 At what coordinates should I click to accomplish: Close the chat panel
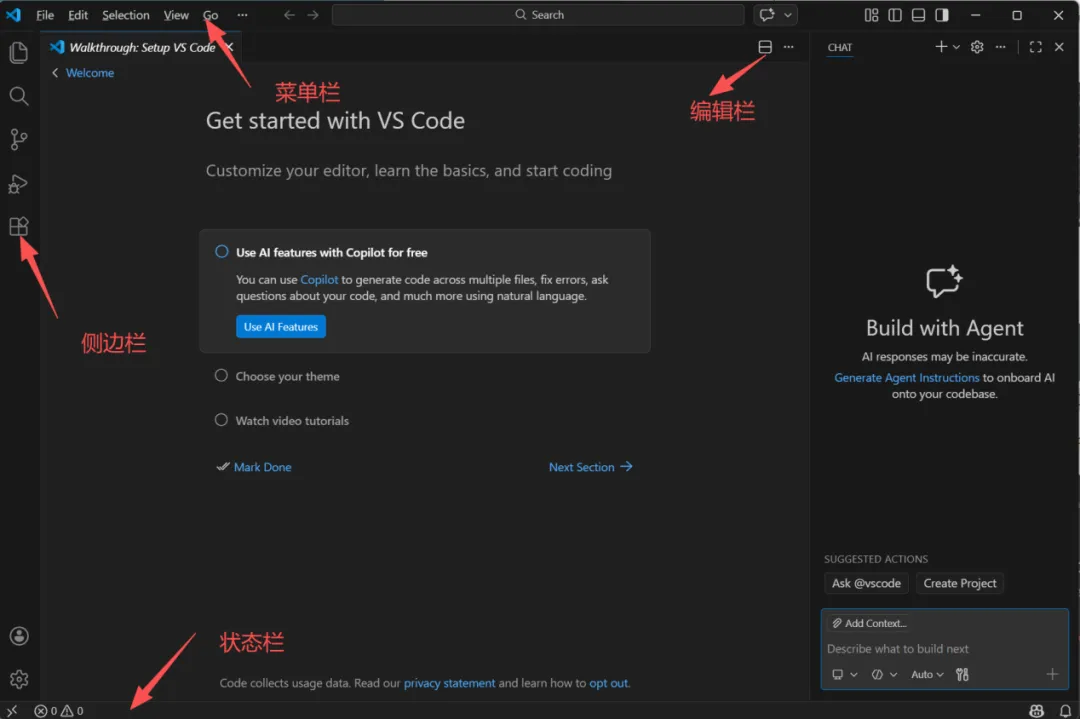(x=1059, y=47)
